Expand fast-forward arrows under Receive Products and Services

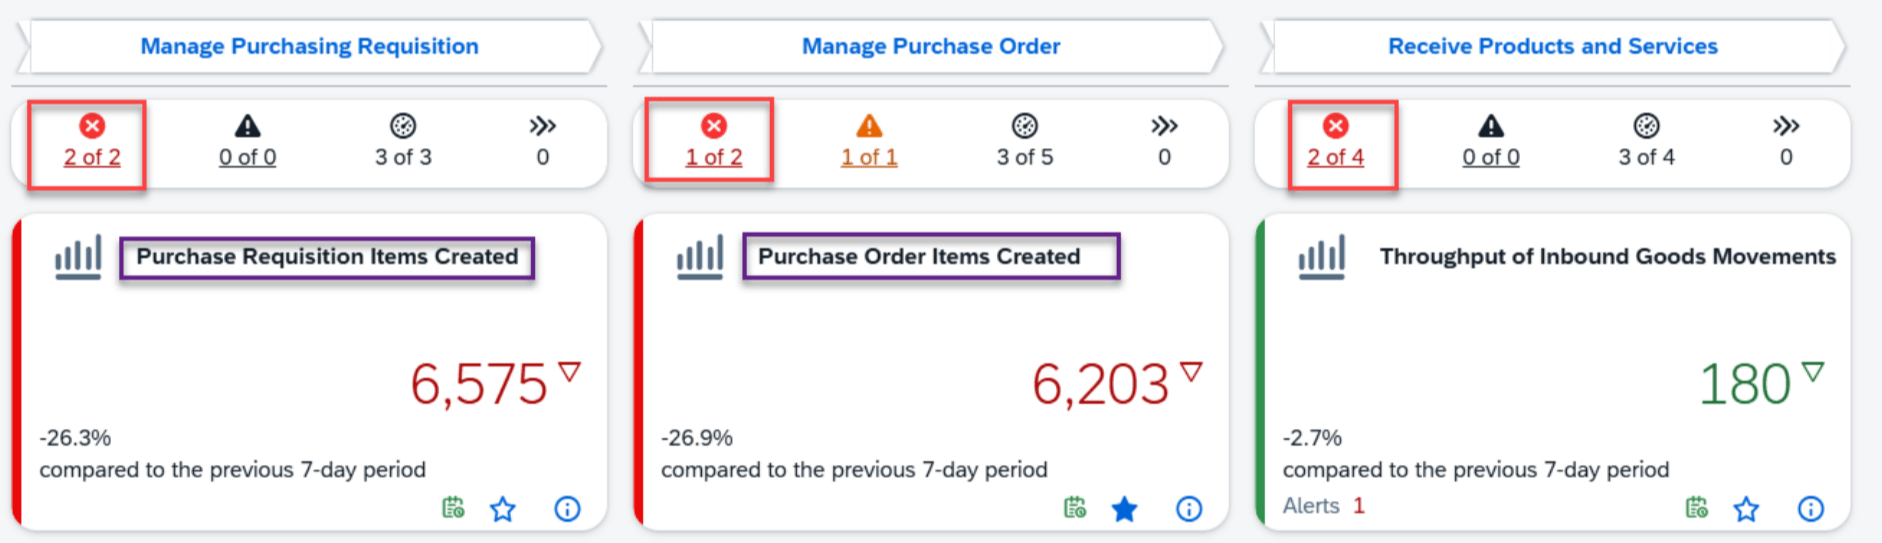point(1786,126)
